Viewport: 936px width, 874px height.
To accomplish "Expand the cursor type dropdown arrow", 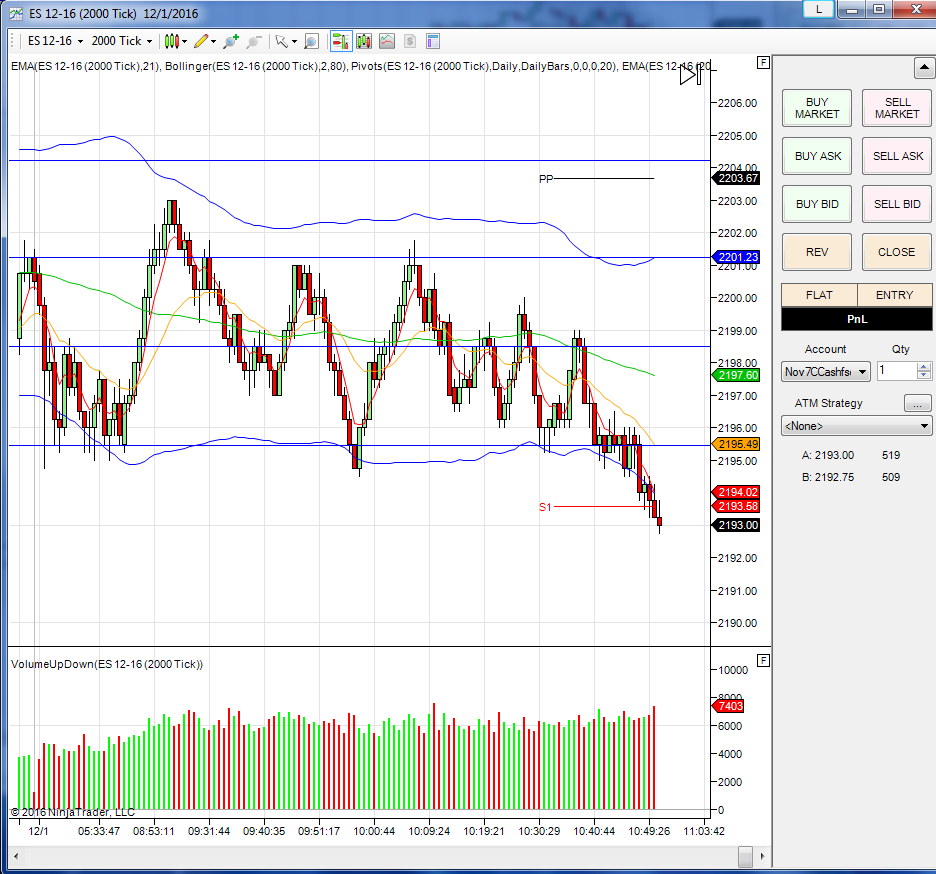I will pyautogui.click(x=294, y=41).
